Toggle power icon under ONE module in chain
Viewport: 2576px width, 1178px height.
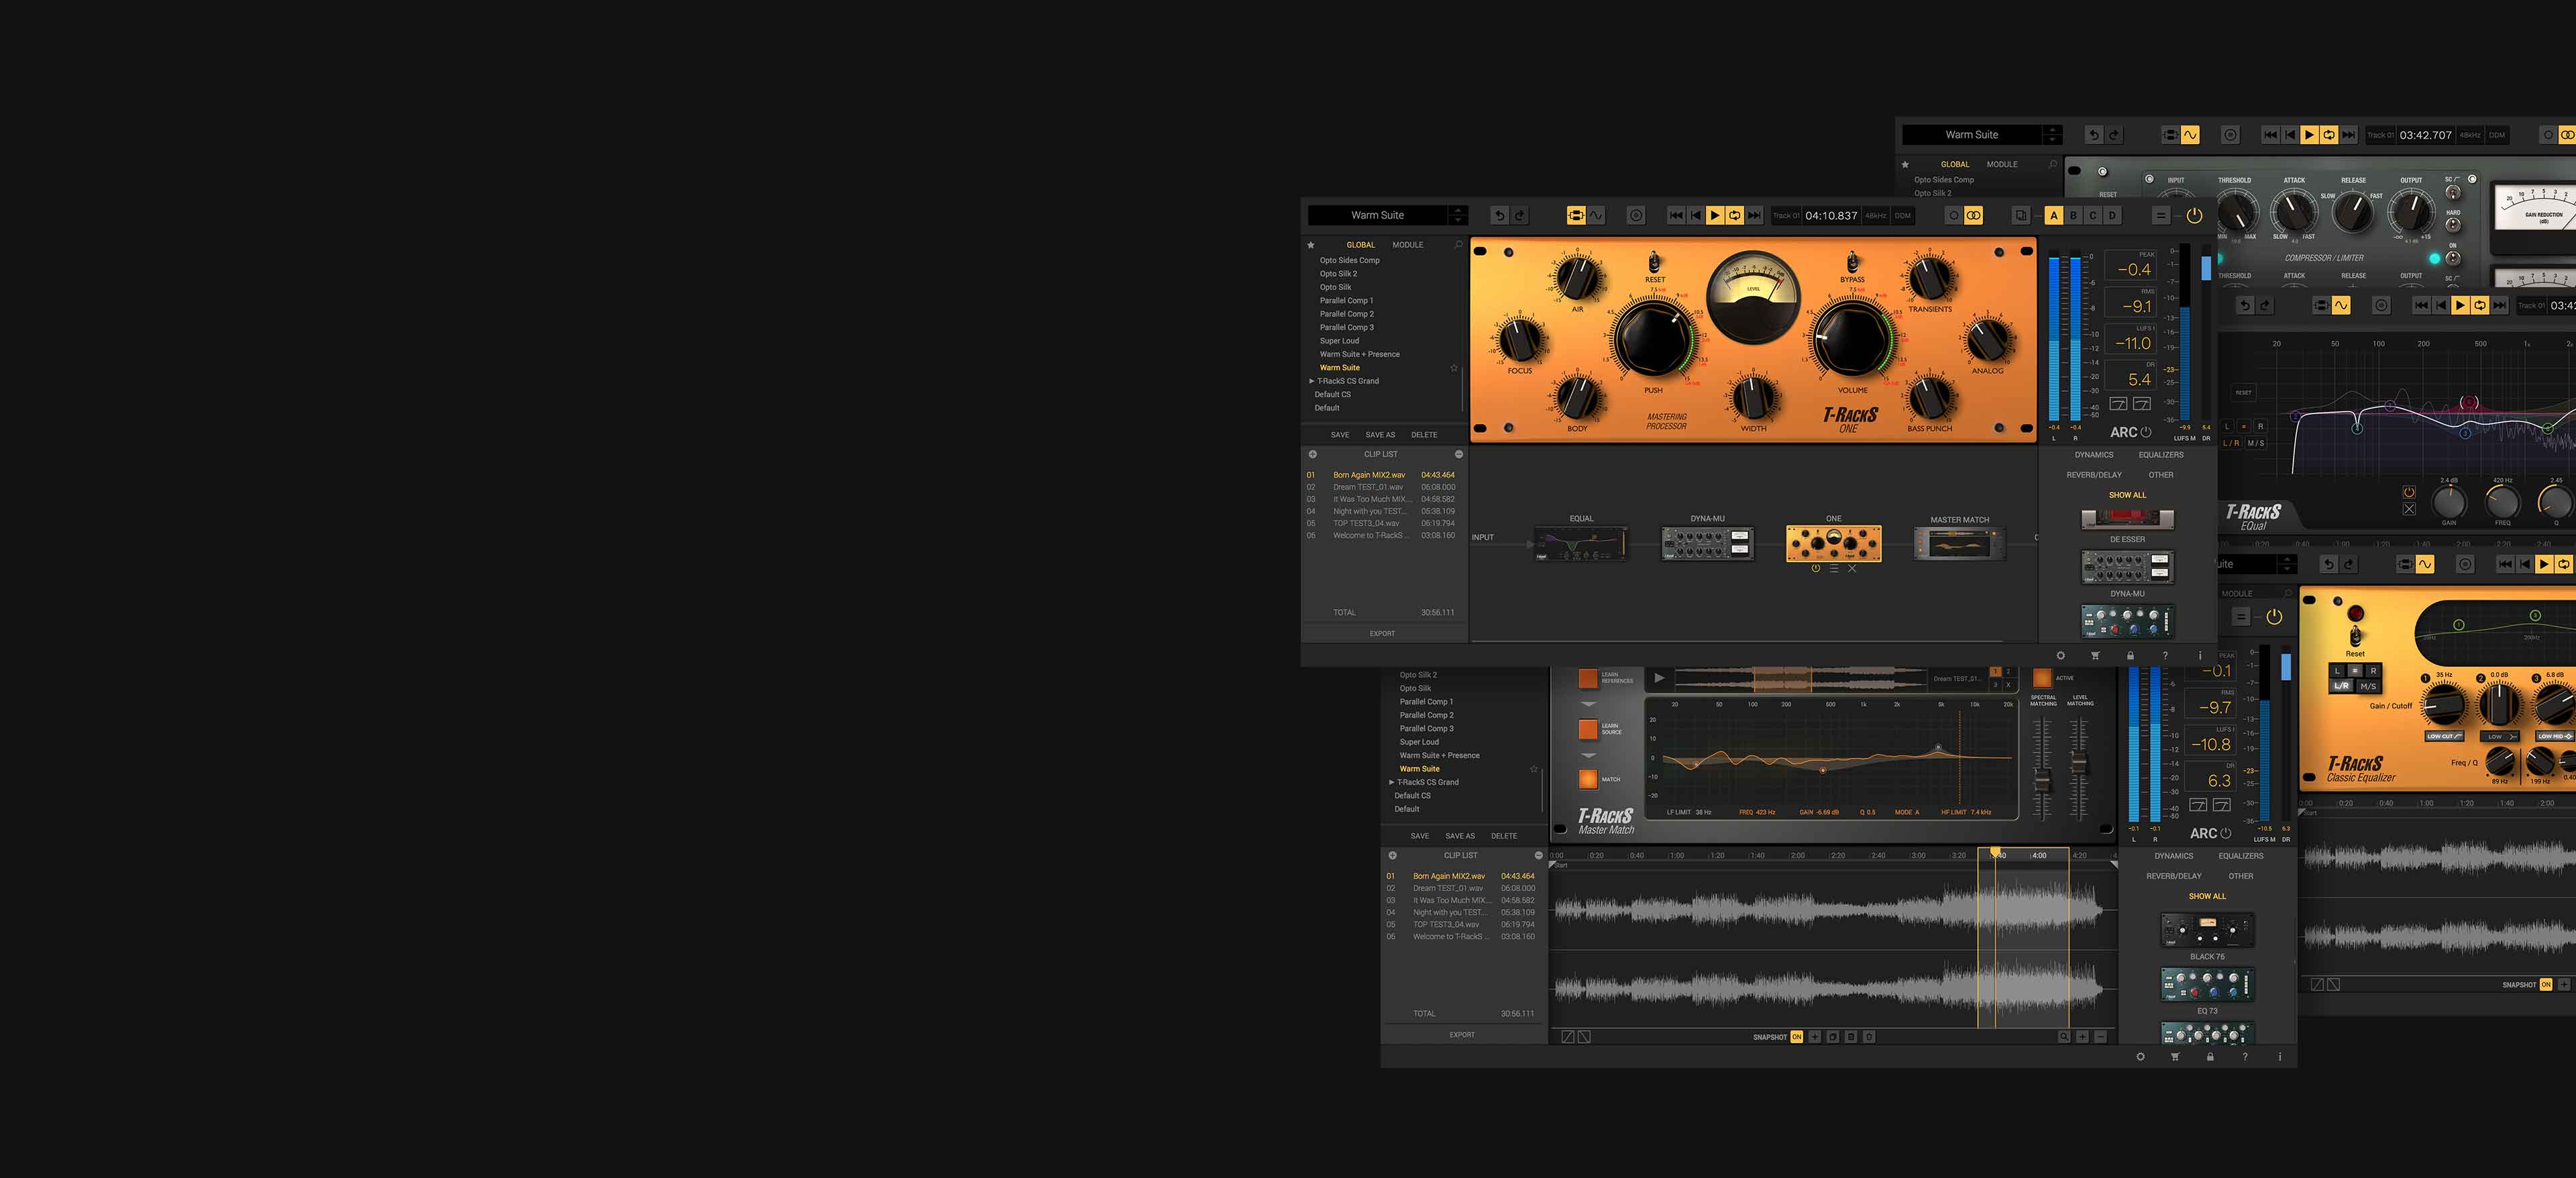click(x=1815, y=568)
